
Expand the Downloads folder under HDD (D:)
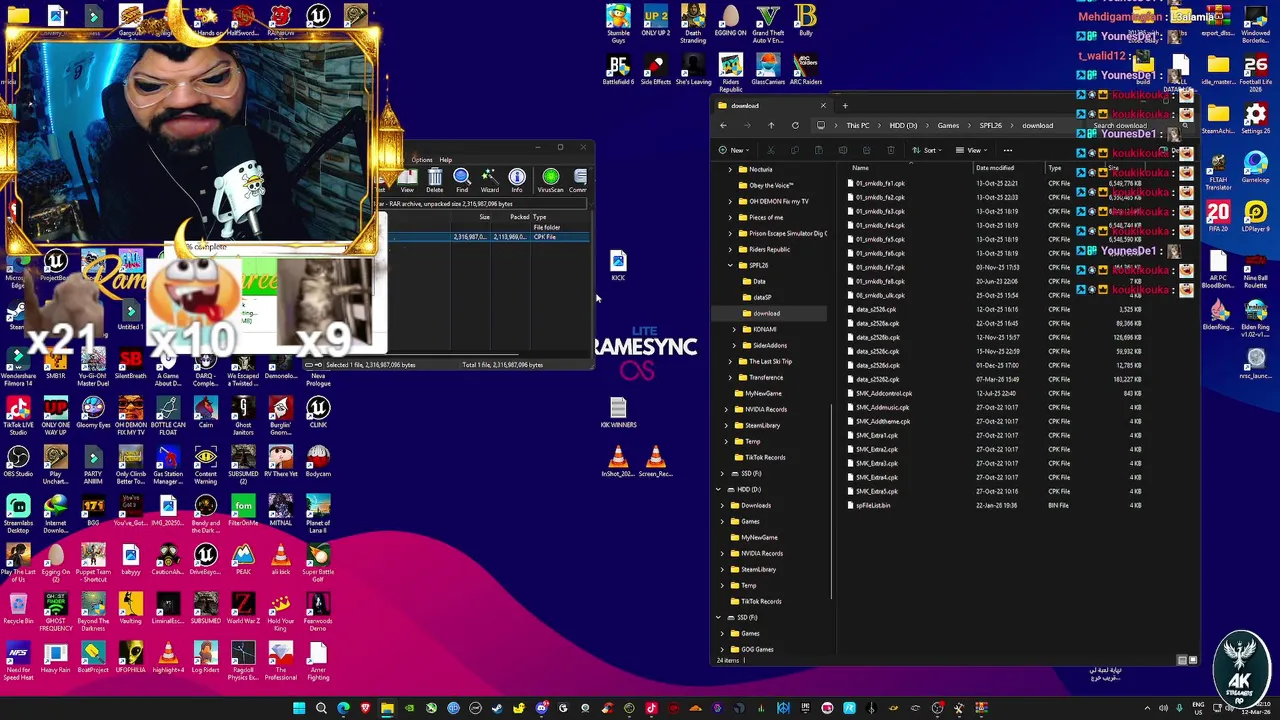[722, 506]
